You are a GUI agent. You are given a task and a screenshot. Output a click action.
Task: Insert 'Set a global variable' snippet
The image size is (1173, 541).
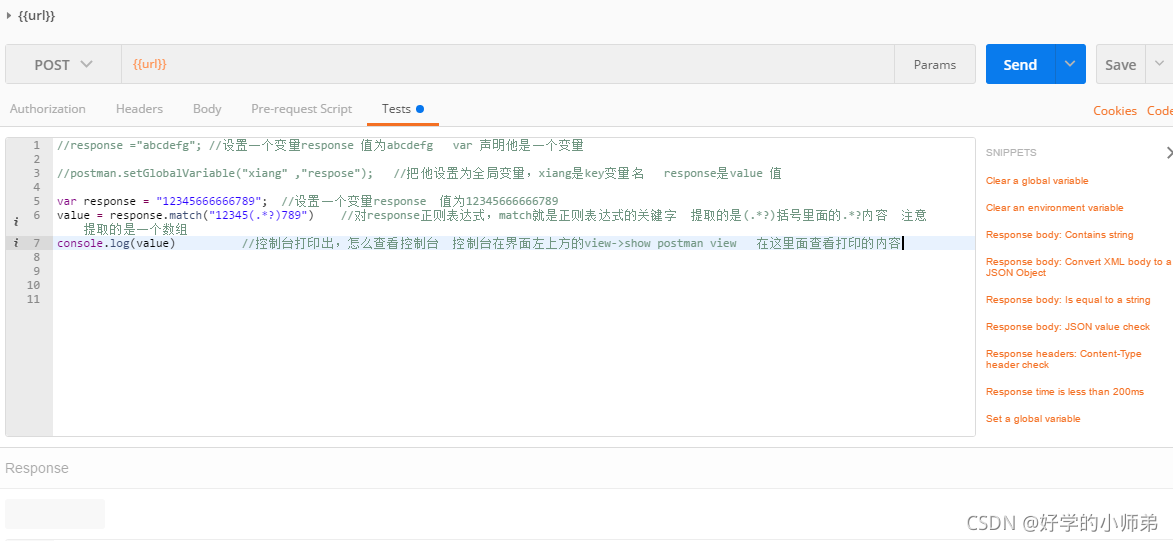point(1033,419)
